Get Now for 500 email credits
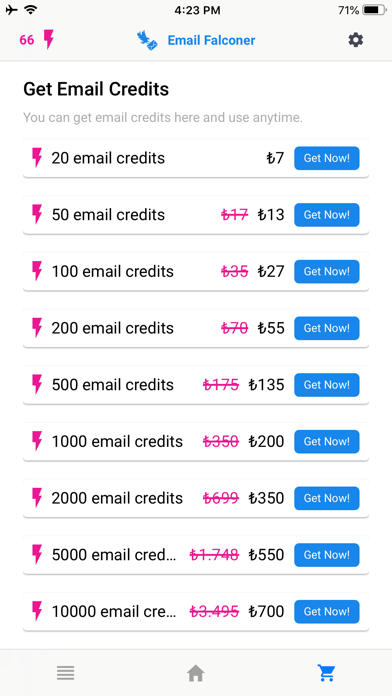 [x=327, y=385]
